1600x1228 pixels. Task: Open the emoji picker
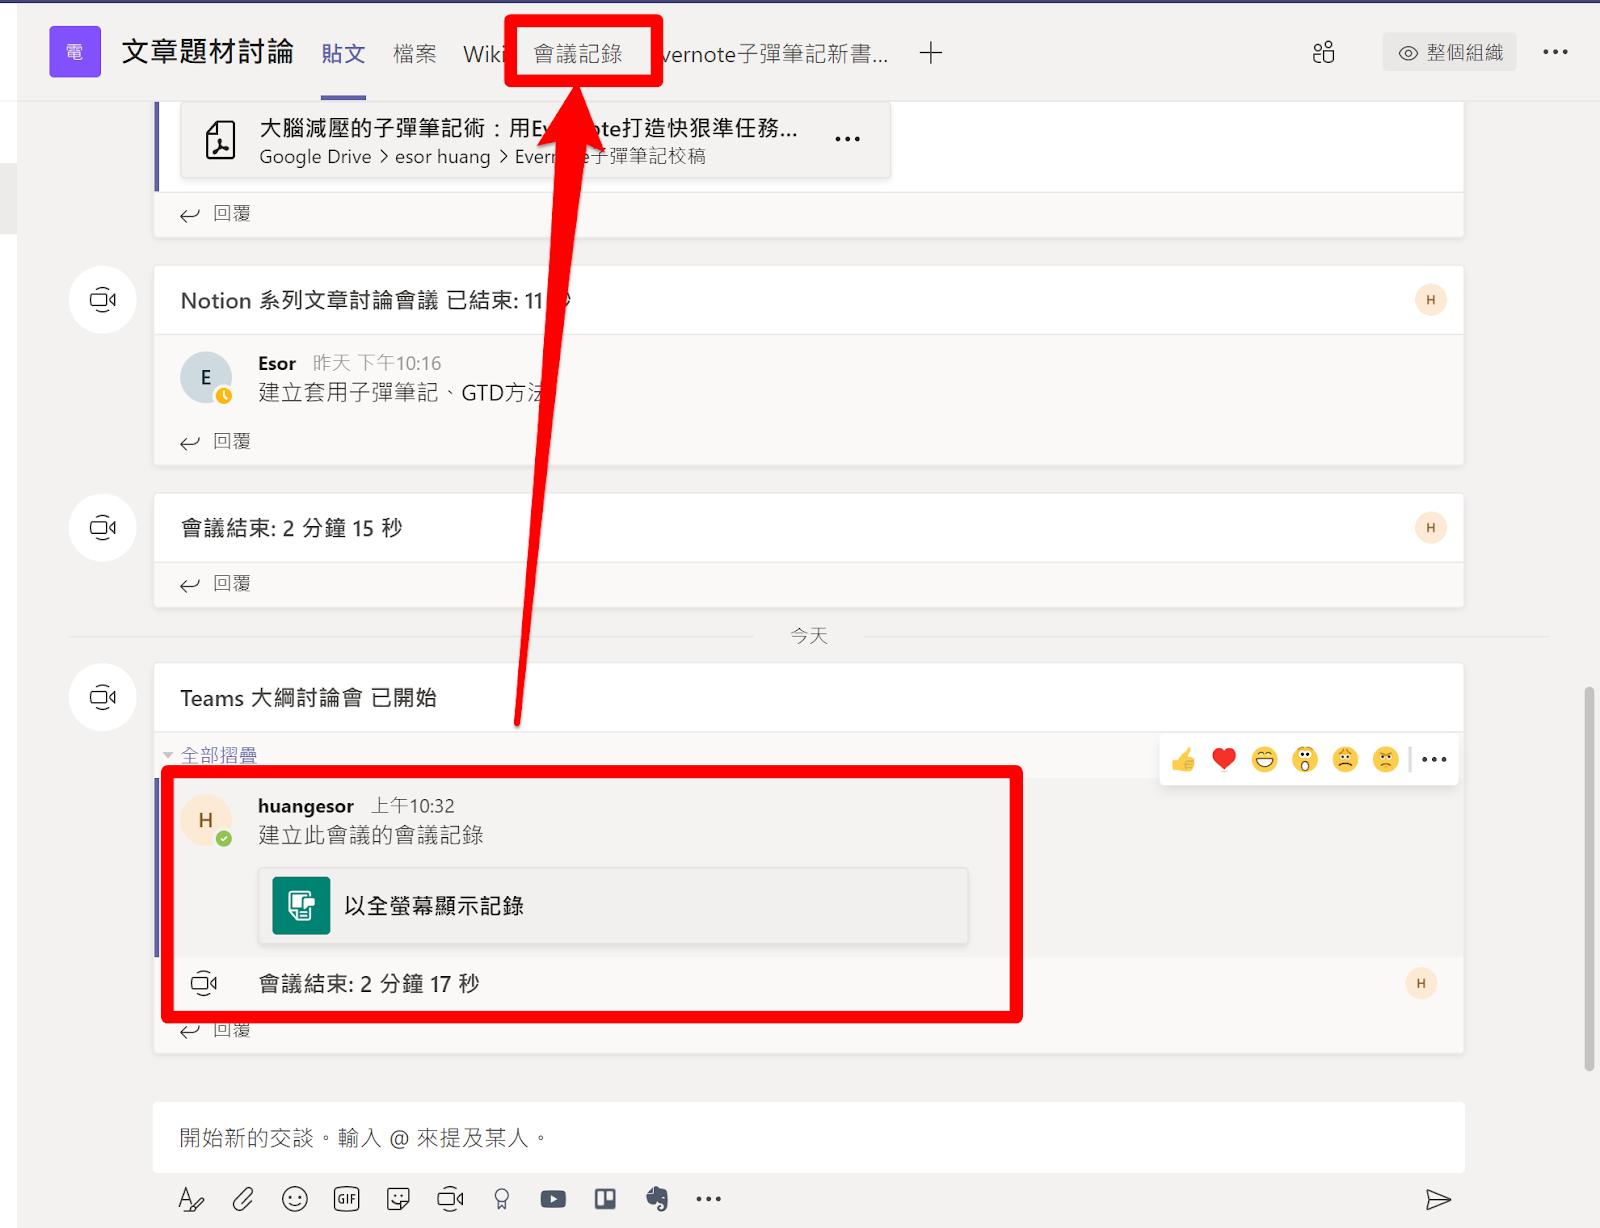pyautogui.click(x=295, y=1199)
